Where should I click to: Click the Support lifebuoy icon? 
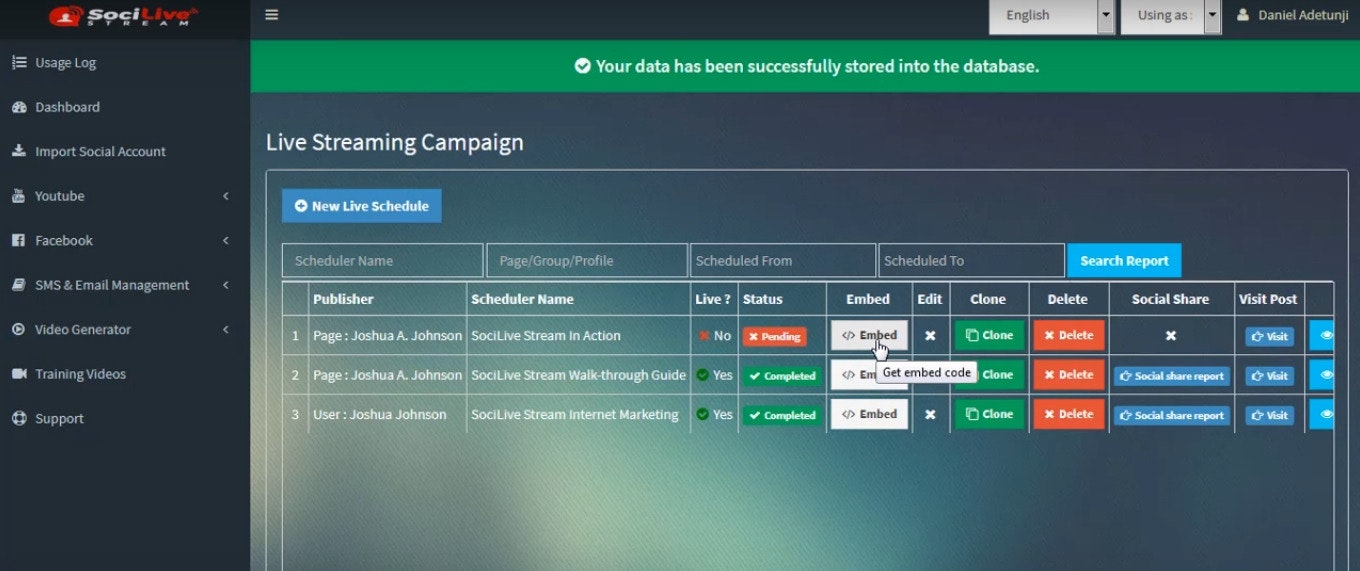point(19,418)
